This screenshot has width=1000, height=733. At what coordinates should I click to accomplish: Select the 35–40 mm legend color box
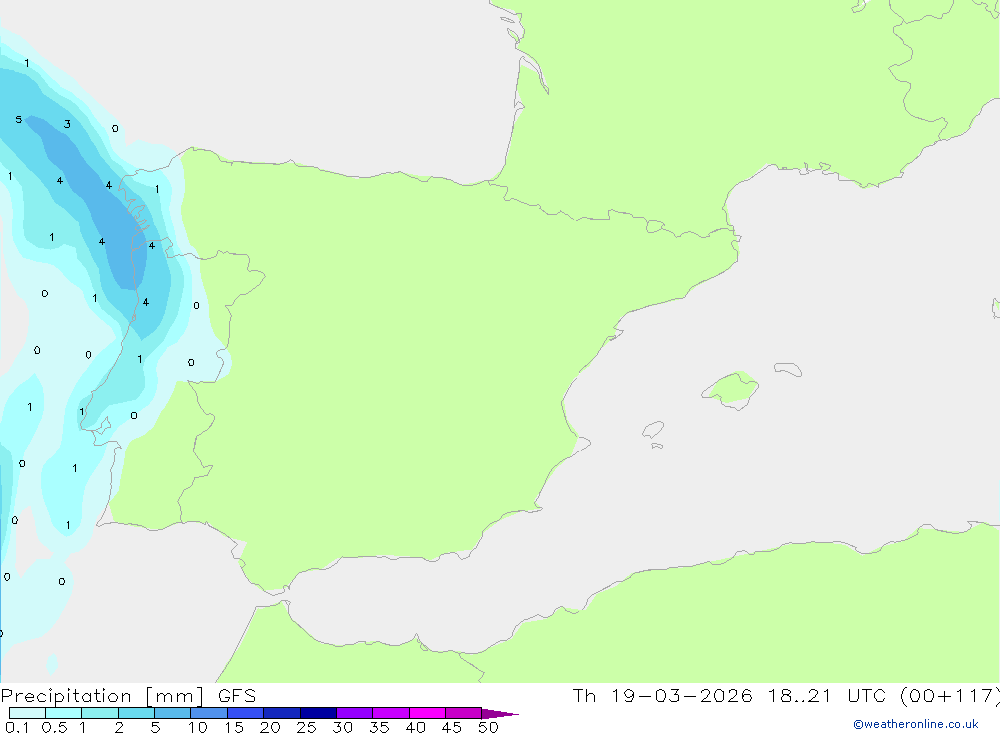pos(391,713)
